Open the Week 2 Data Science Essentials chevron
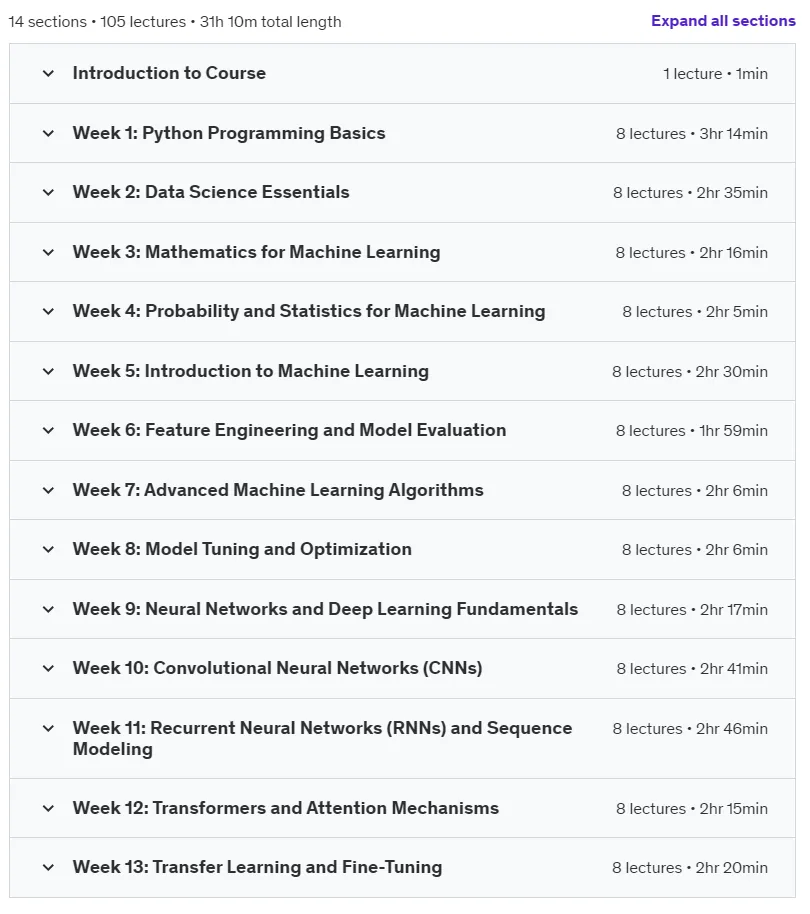 48,192
